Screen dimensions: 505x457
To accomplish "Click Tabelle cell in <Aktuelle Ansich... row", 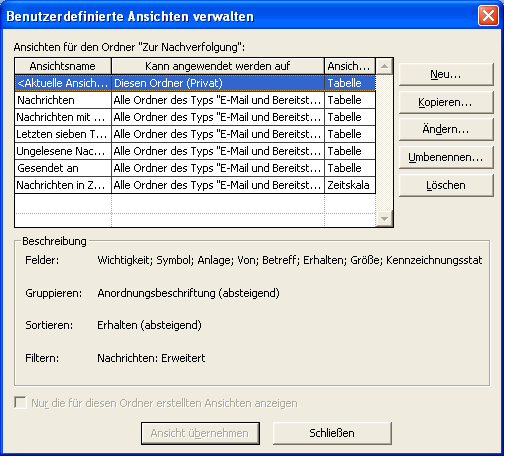I will 350,83.
